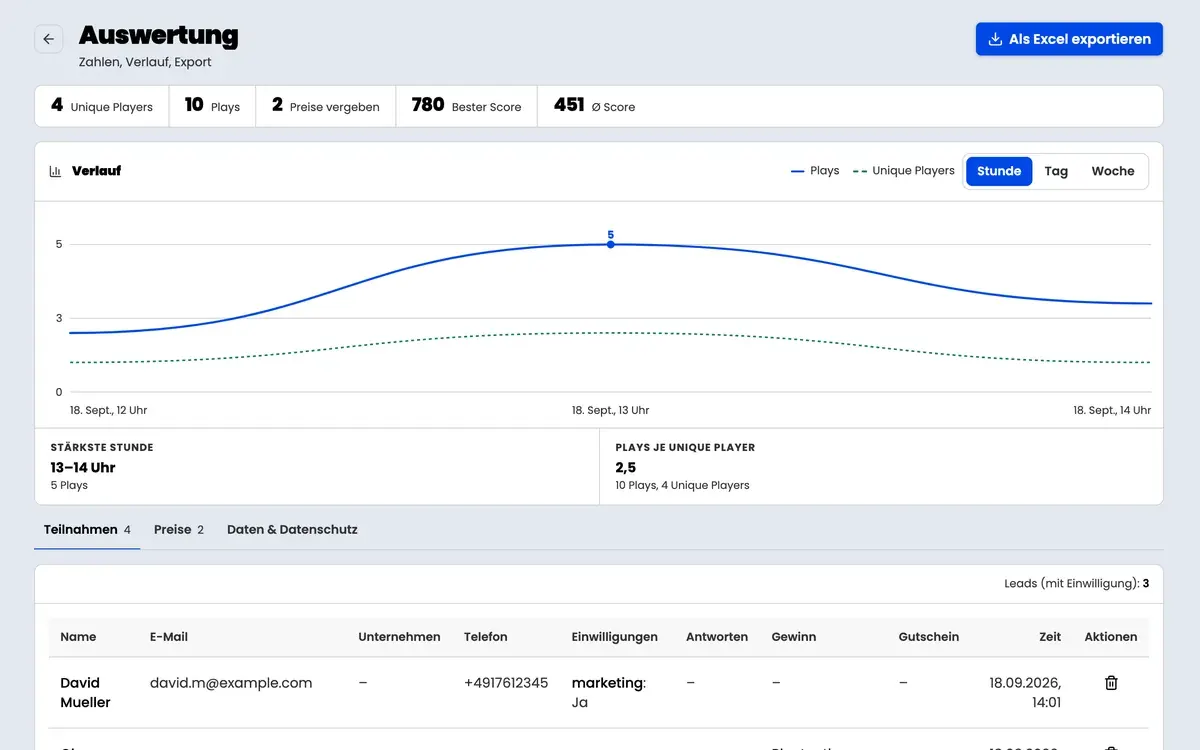The width and height of the screenshot is (1200, 750).
Task: Delete David Mueller's entry with the trash icon
Action: click(1111, 683)
